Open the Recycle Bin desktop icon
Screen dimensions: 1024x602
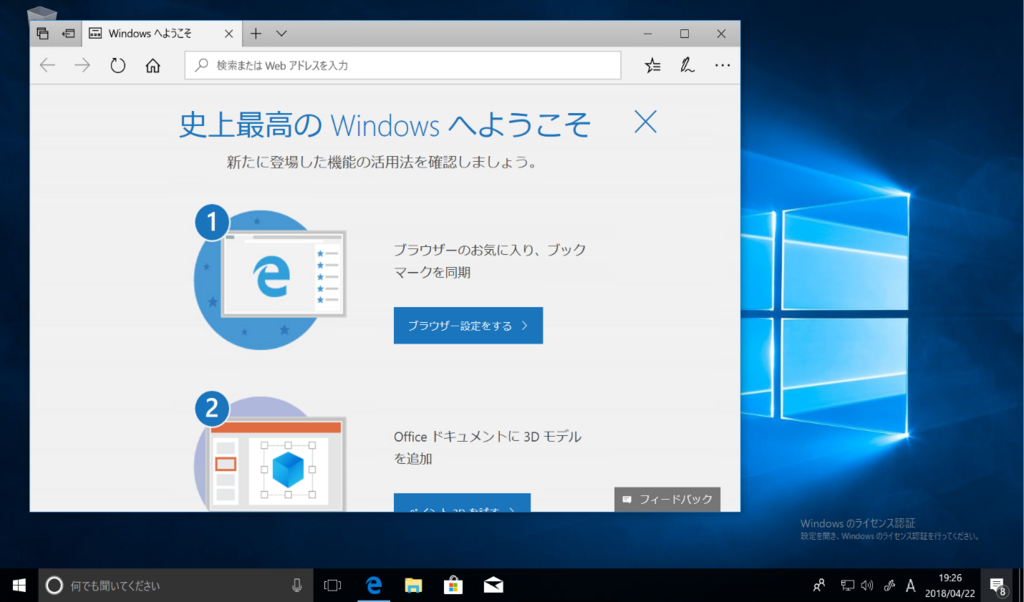click(x=42, y=13)
